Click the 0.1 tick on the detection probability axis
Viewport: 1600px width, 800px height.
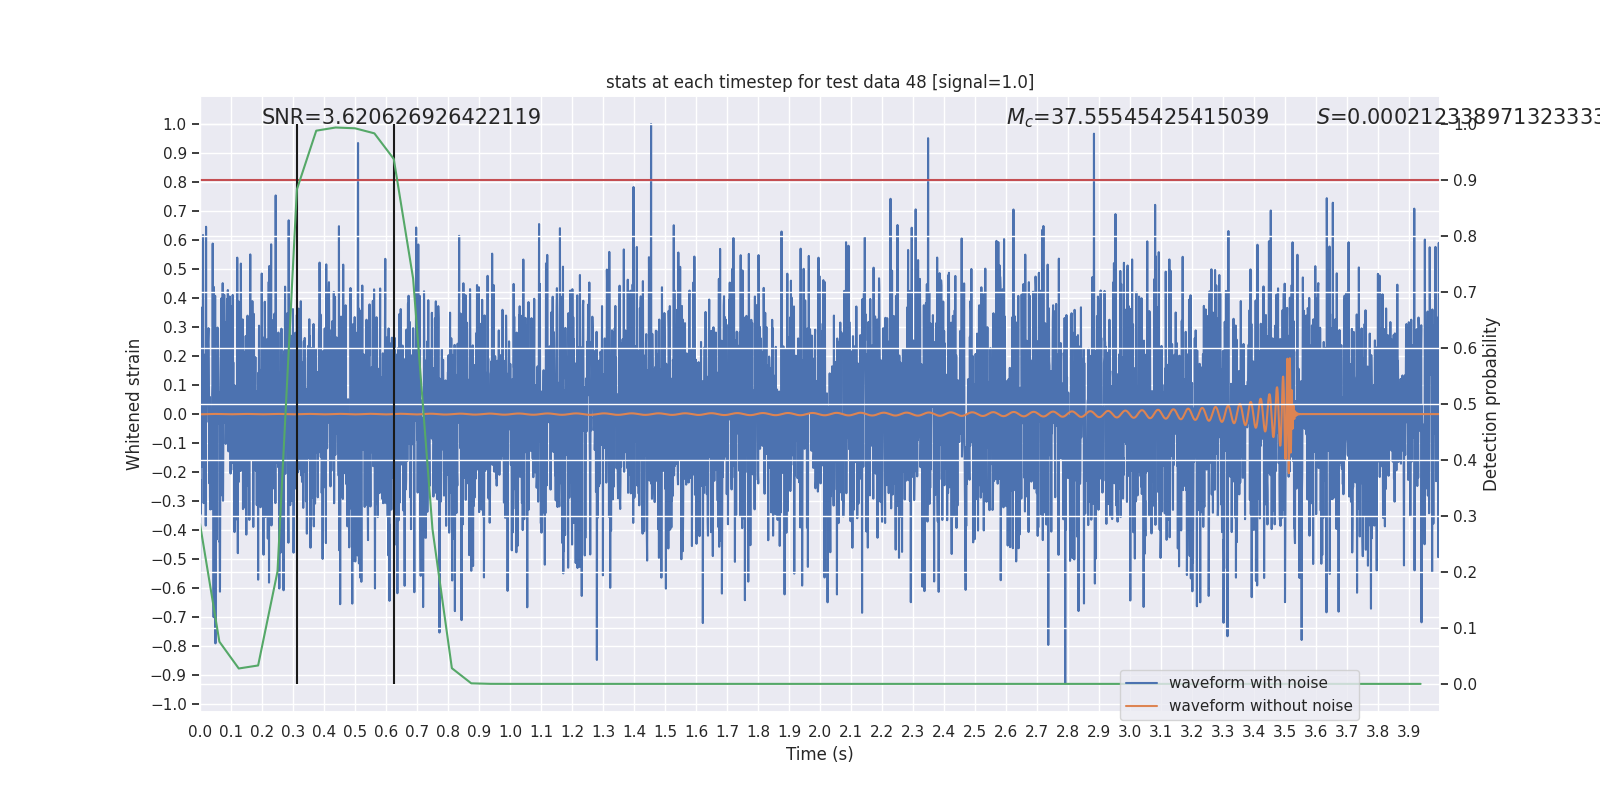tap(1465, 629)
